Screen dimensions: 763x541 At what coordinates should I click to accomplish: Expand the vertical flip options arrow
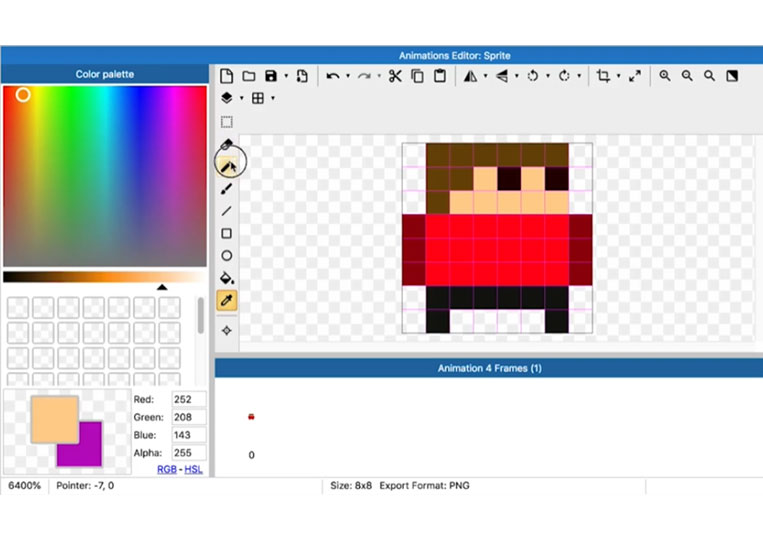[517, 76]
